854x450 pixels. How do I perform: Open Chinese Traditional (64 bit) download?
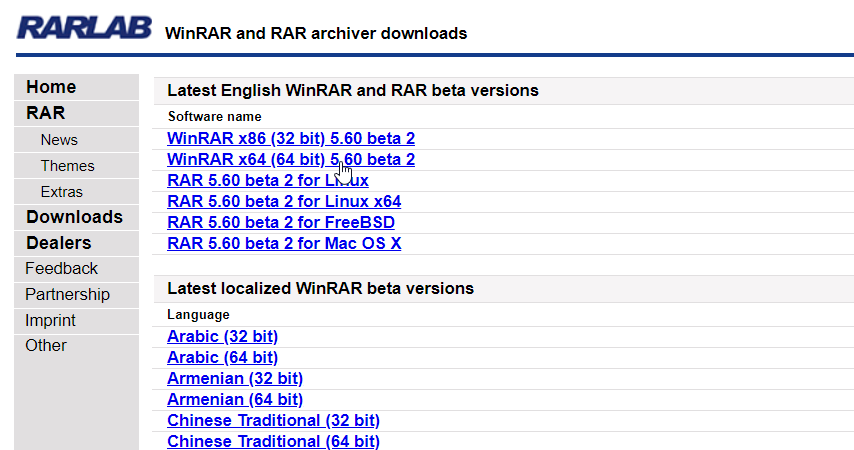(273, 441)
